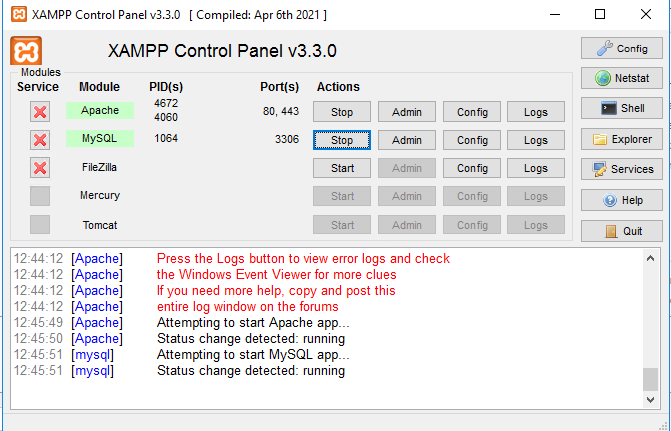
Task: Launch the Shell terminal
Action: pos(621,108)
